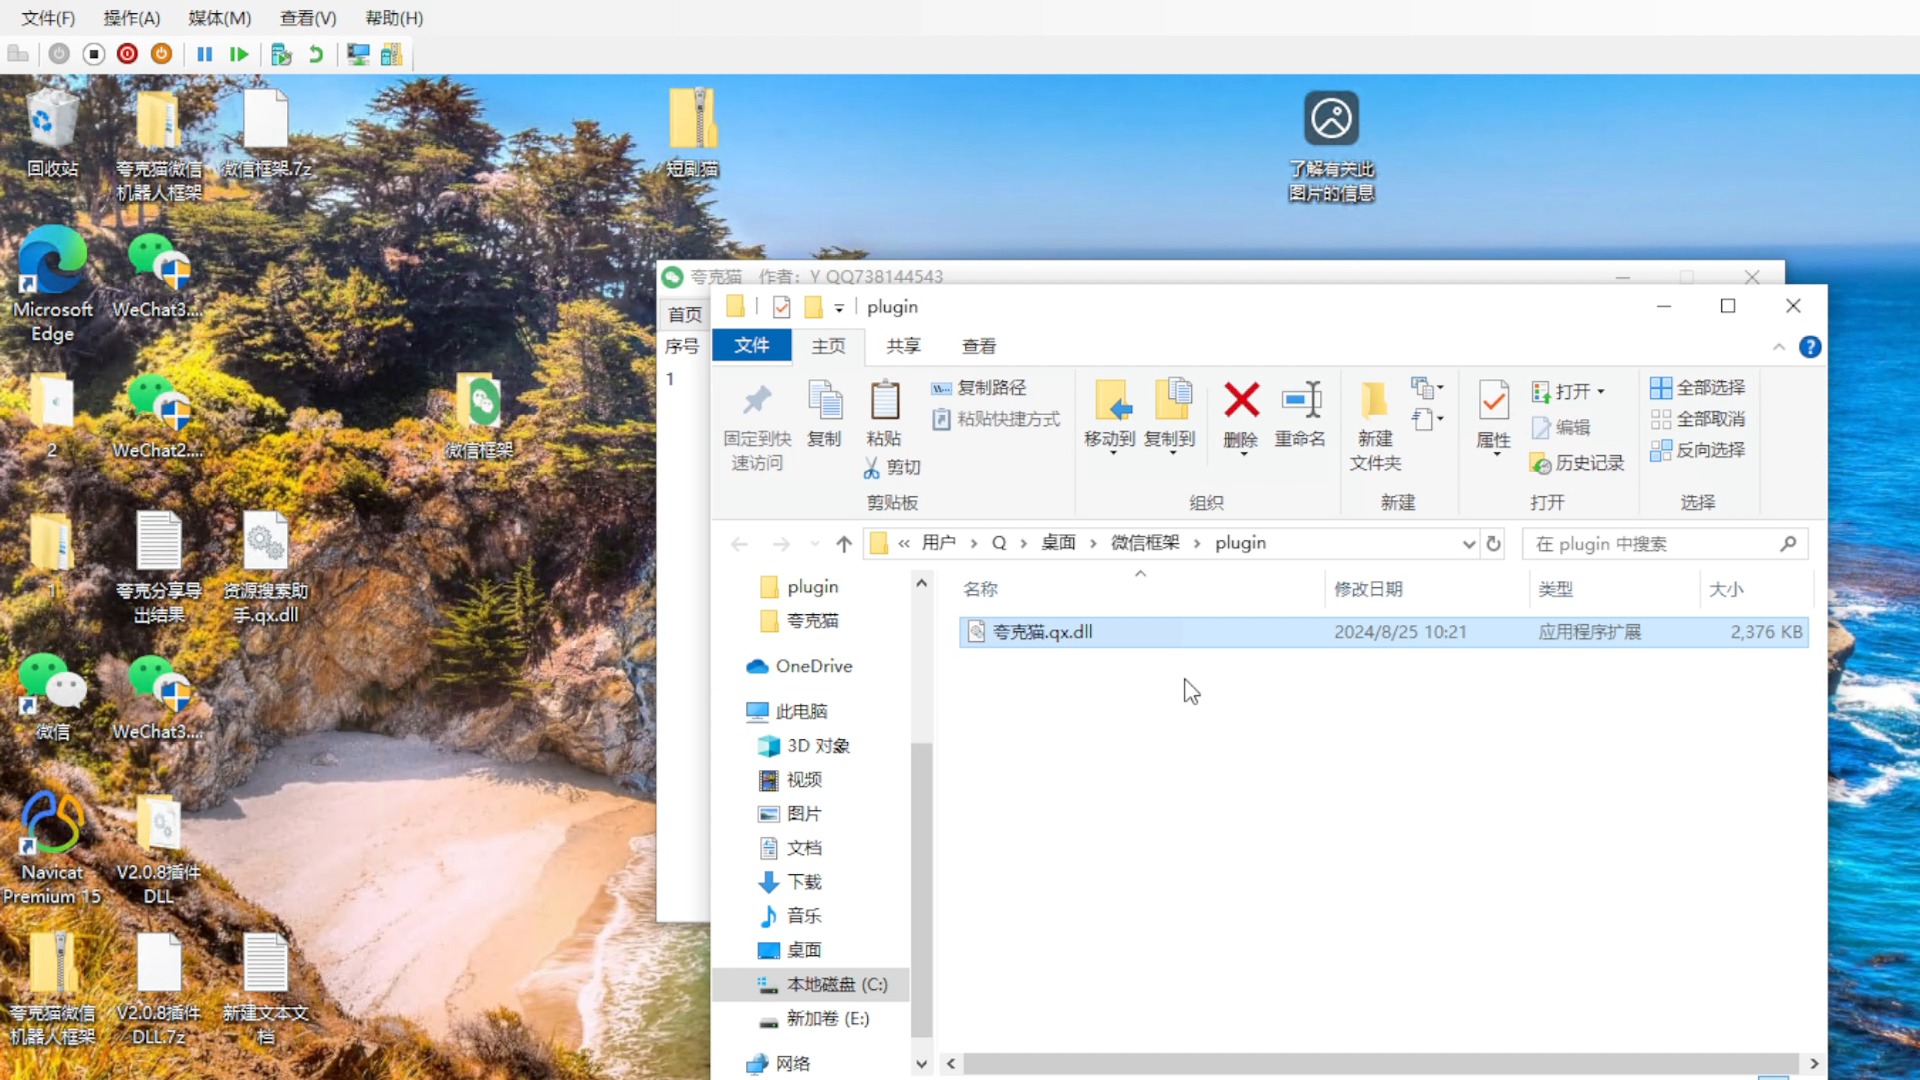Click 剪切 scissors button
Image resolution: width=1920 pixels, height=1080 pixels.
892,467
